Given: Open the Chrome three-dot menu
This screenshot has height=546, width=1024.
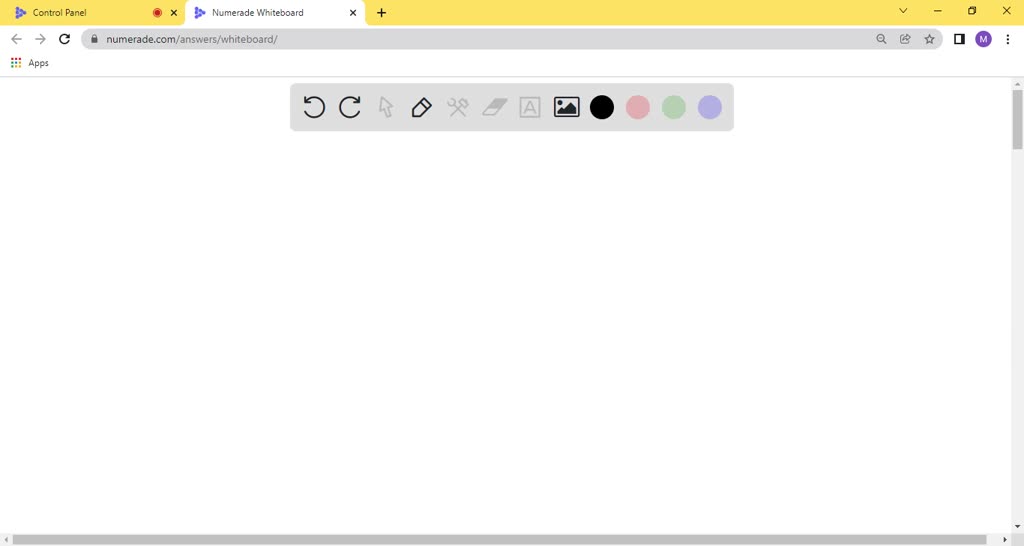Looking at the screenshot, I should pos(1007,39).
